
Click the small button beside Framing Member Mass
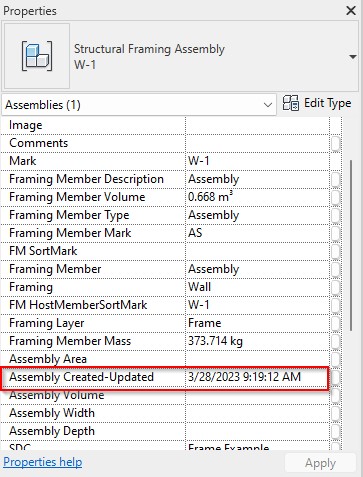[x=336, y=341]
